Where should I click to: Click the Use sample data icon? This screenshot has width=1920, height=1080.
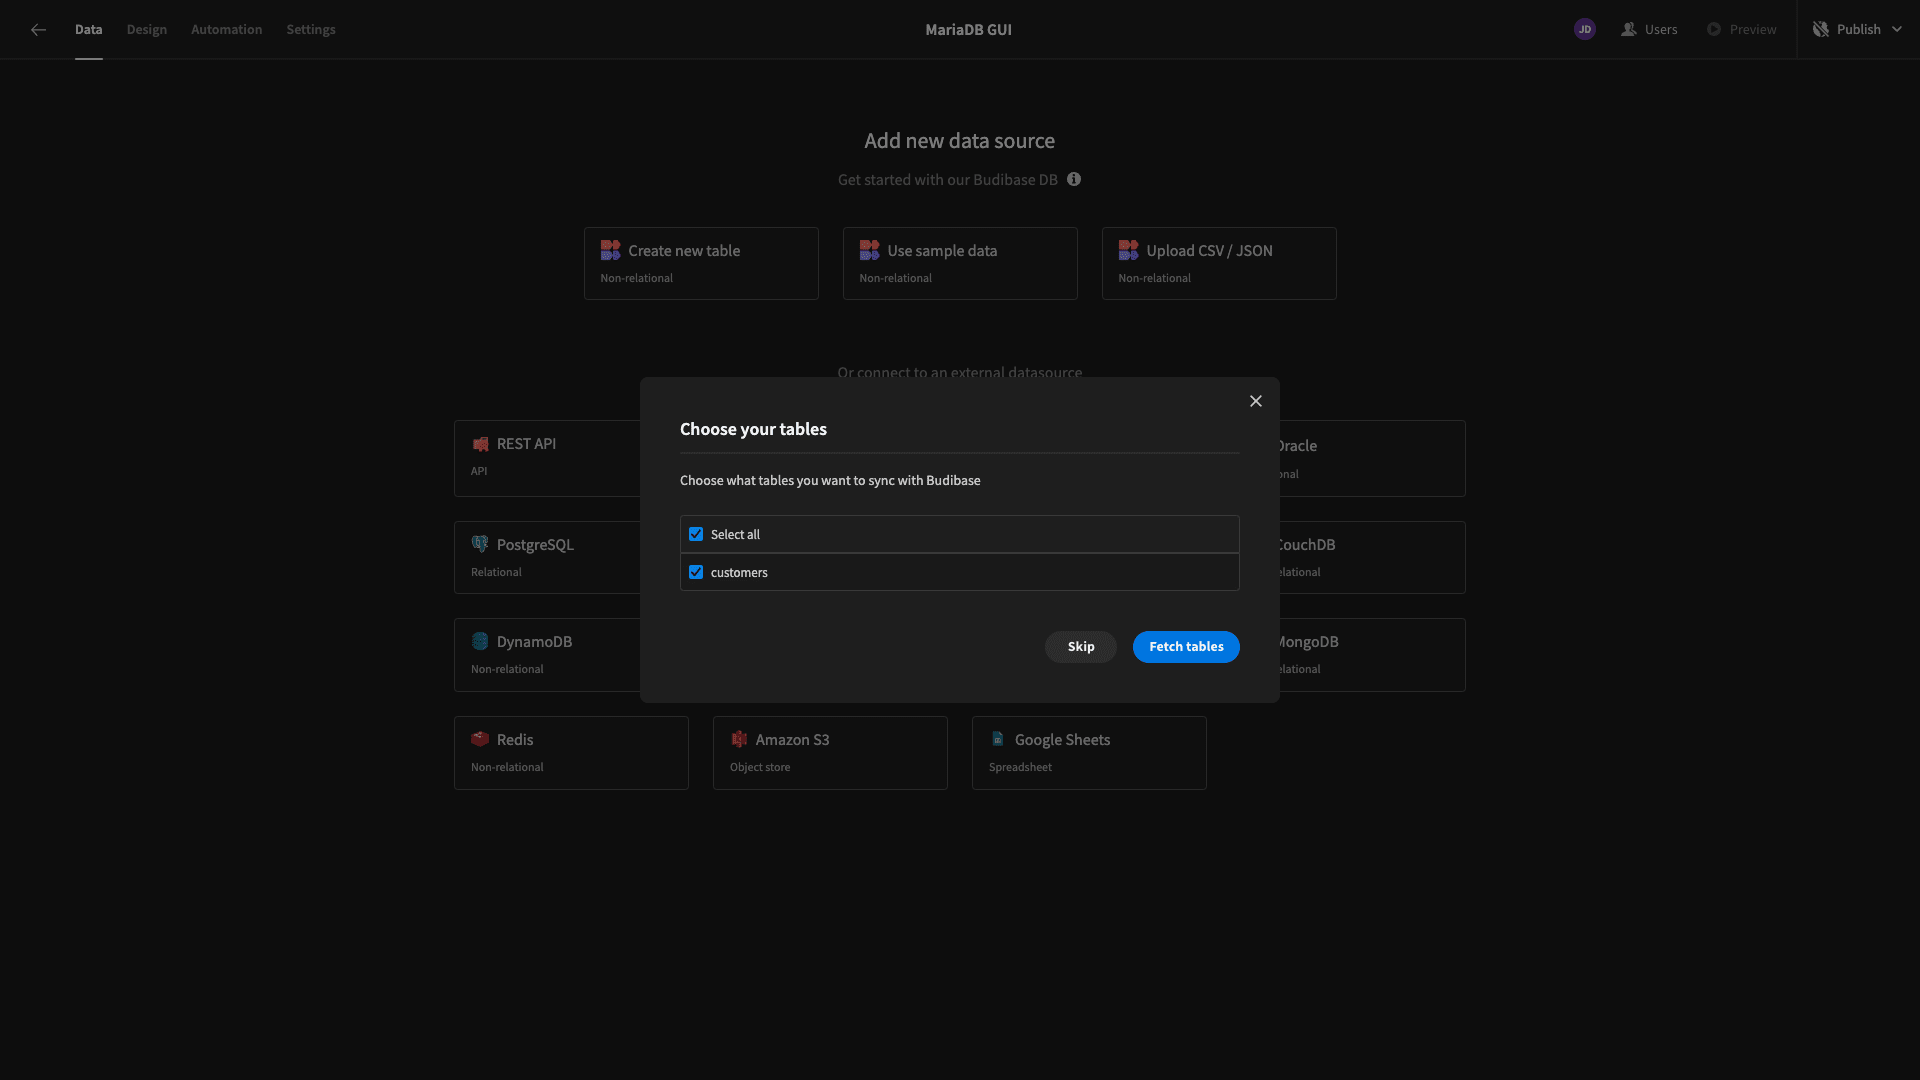(x=869, y=250)
